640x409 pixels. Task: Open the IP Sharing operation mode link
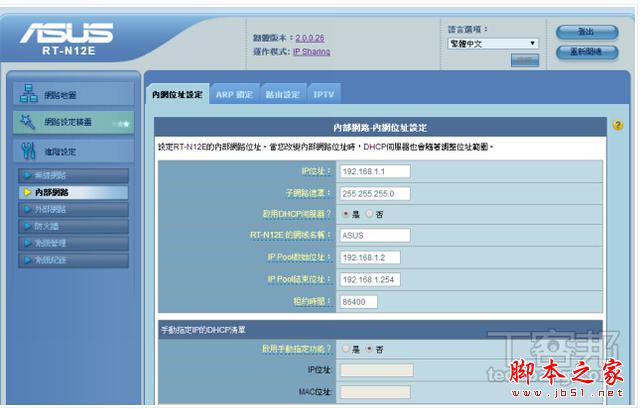(x=311, y=52)
